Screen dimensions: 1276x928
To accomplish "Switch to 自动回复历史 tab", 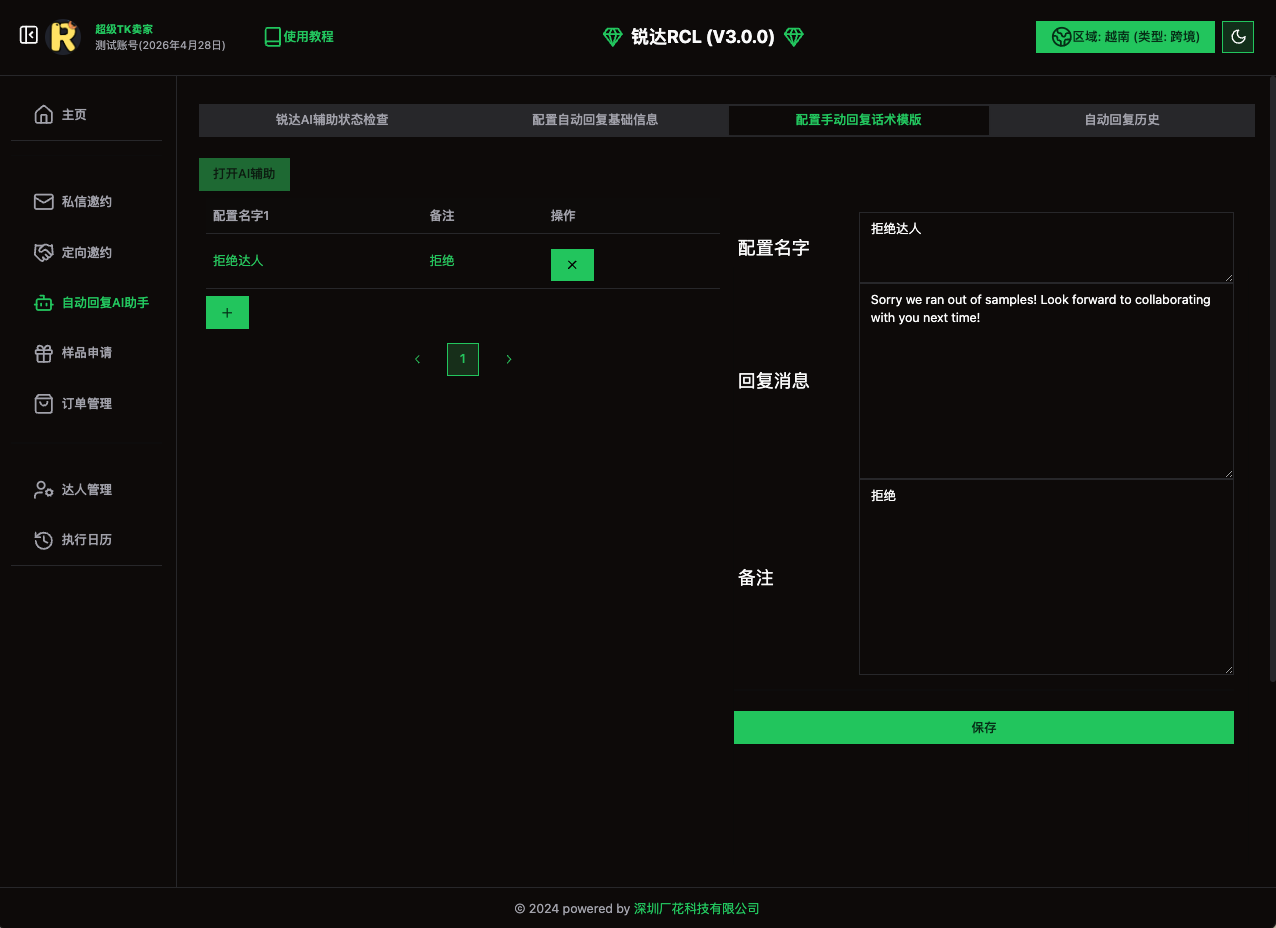I will [x=1121, y=120].
